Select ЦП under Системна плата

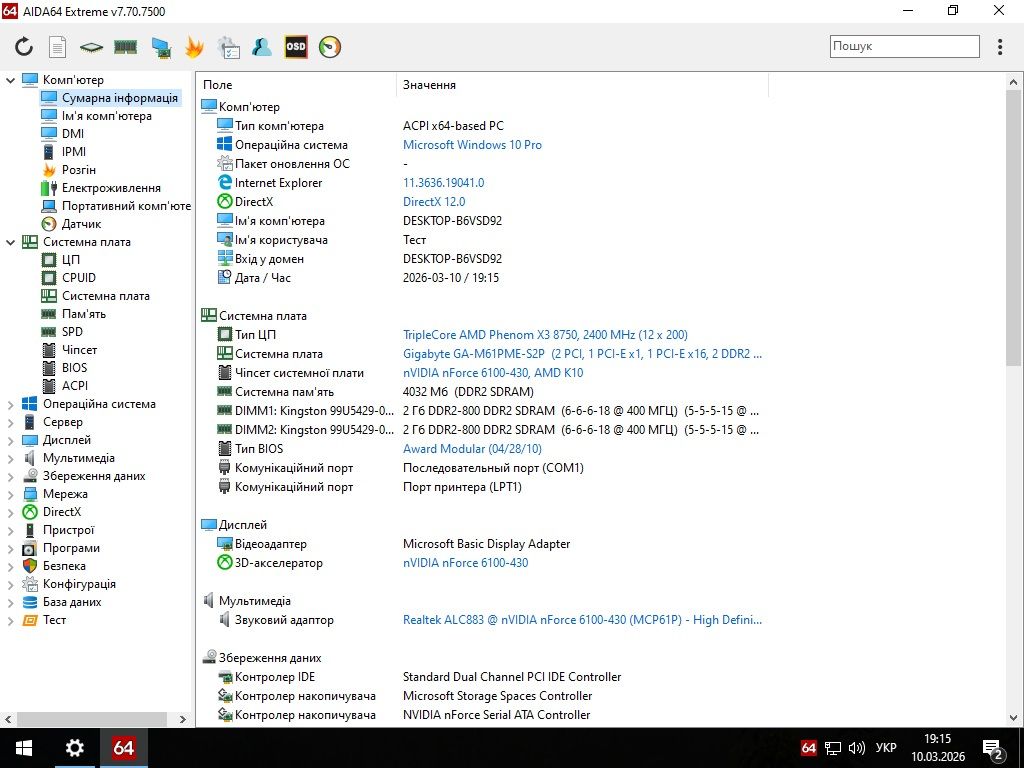[71, 260]
